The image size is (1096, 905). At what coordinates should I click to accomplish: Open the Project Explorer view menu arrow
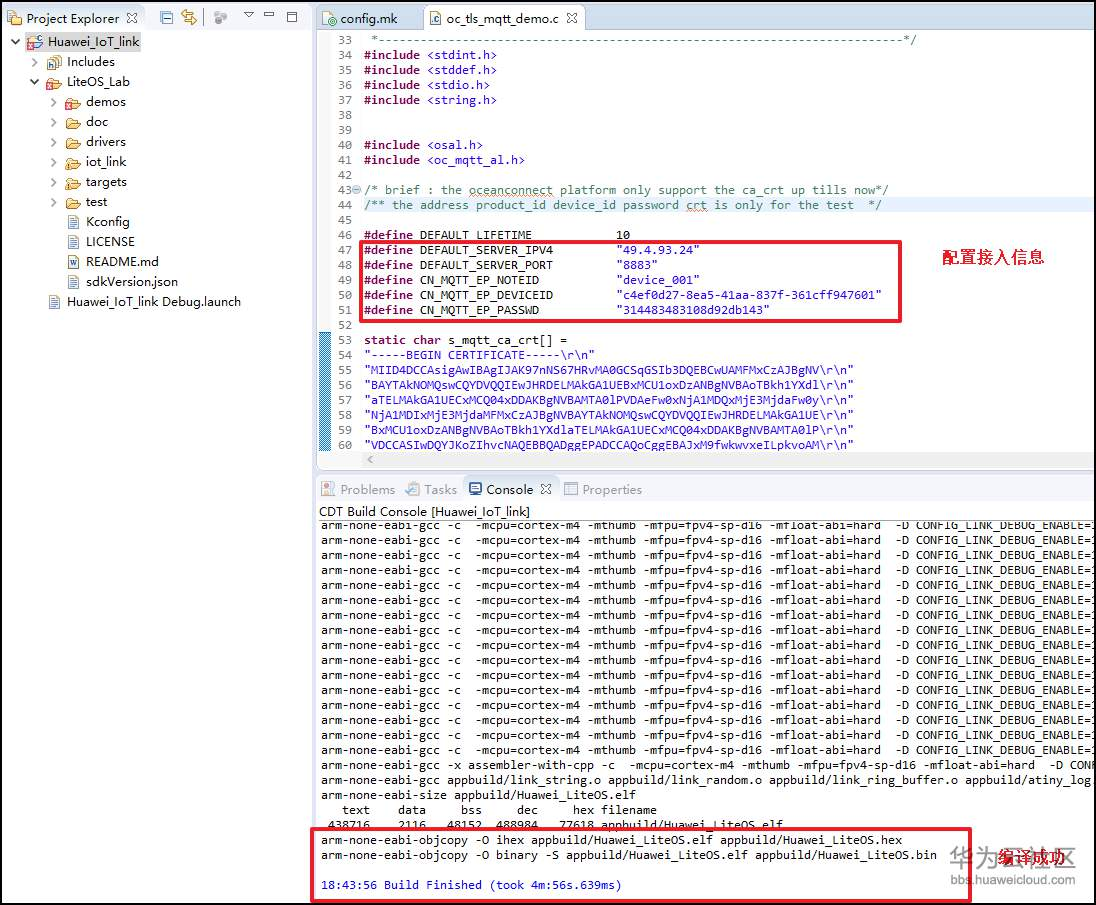tap(248, 14)
